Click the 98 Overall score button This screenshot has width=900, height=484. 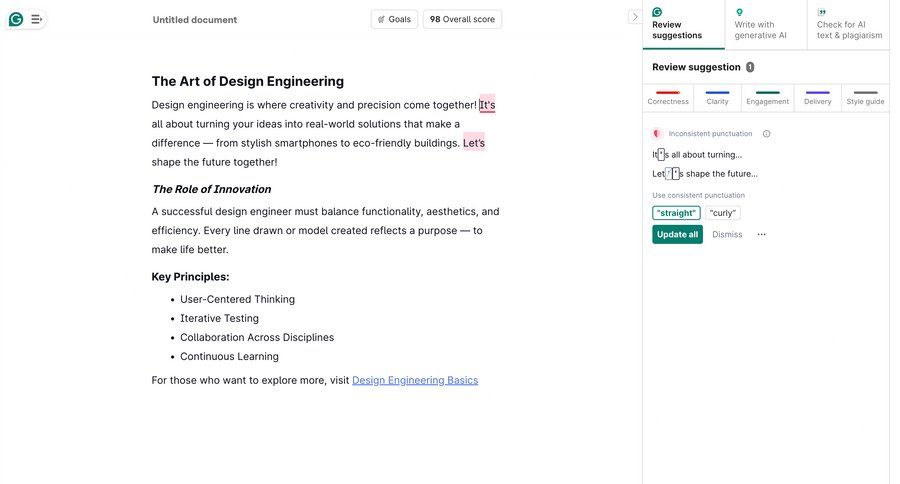(x=462, y=19)
